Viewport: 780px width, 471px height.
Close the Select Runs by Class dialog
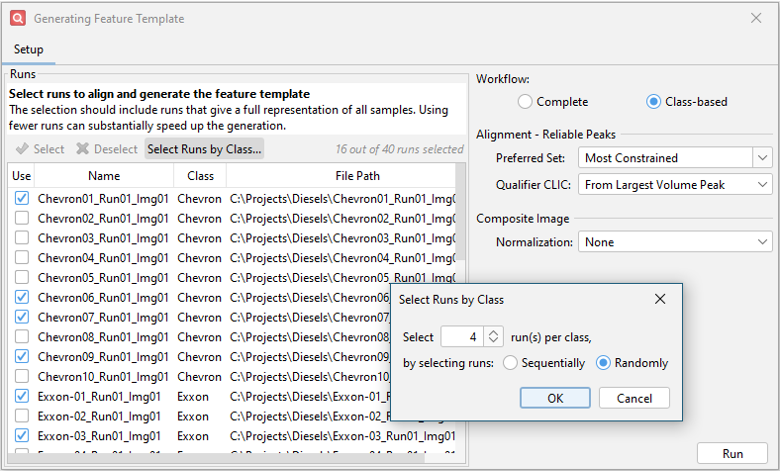coord(660,299)
